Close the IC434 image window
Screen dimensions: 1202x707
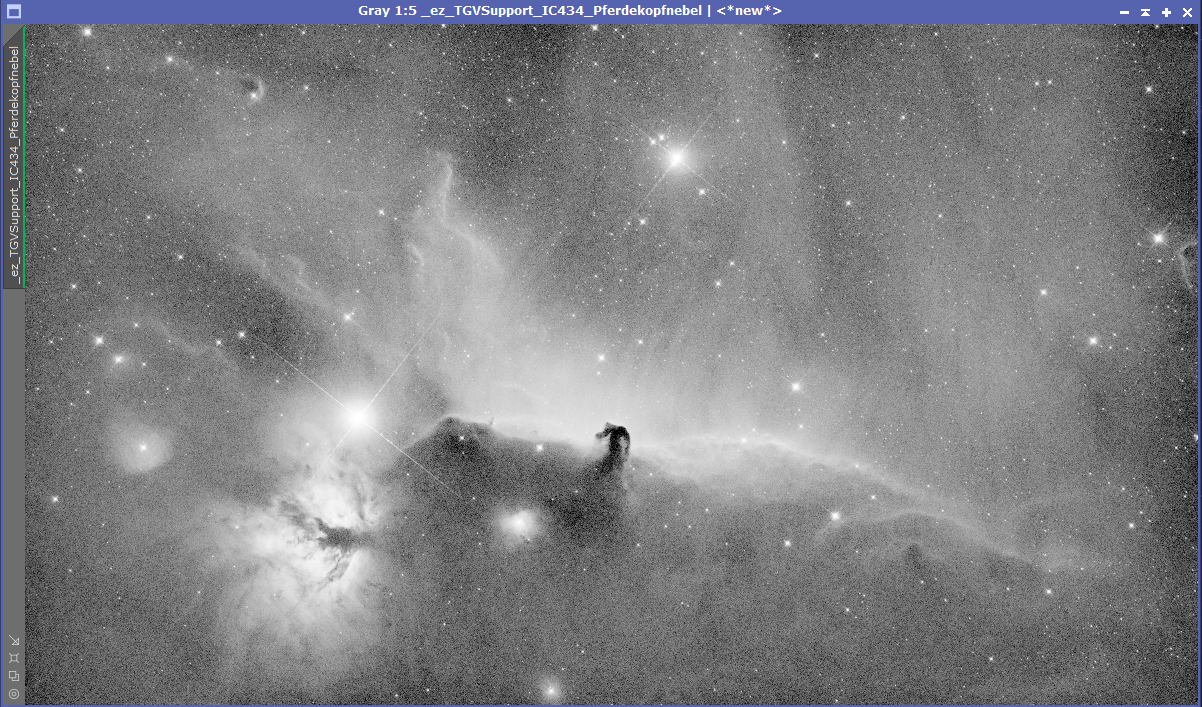pos(1187,11)
